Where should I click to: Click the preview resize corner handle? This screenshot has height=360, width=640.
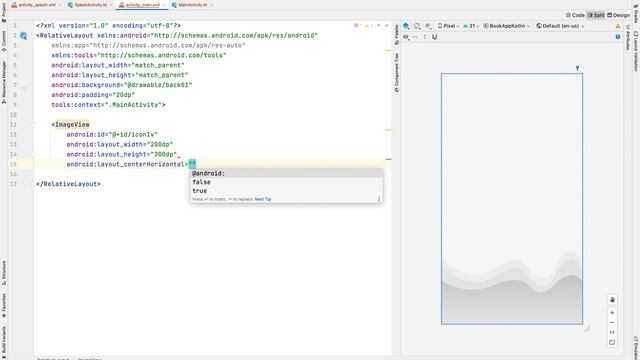point(587,329)
